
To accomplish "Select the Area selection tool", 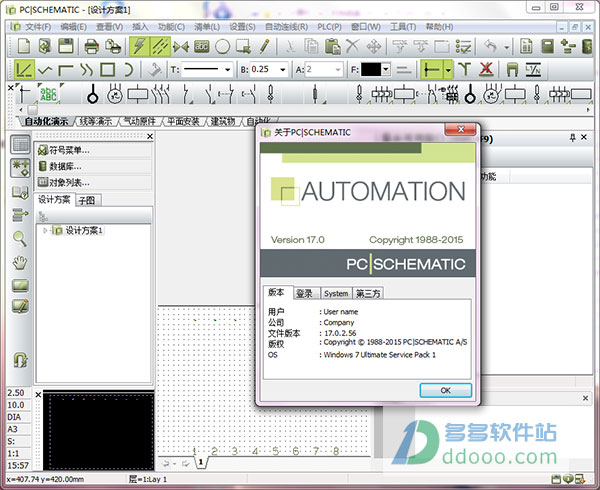I will [x=243, y=46].
